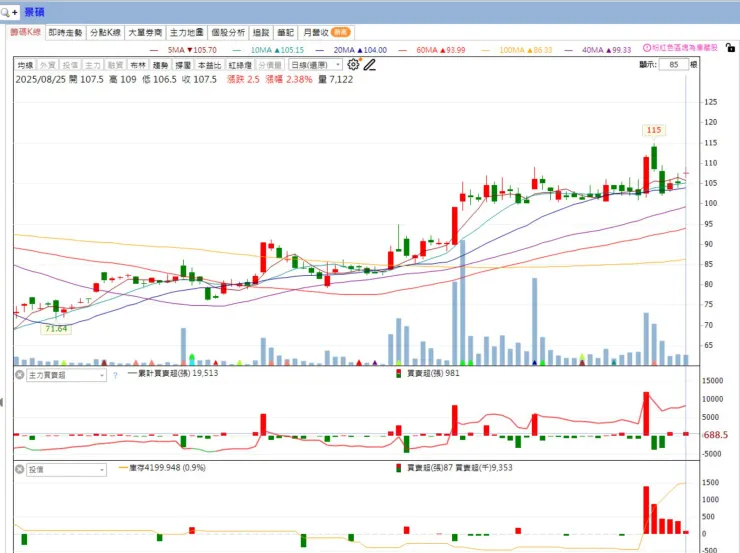Image resolution: width=740 pixels, height=553 pixels.
Task: Toggle the 紅綠燈 indicator
Action: [240, 65]
